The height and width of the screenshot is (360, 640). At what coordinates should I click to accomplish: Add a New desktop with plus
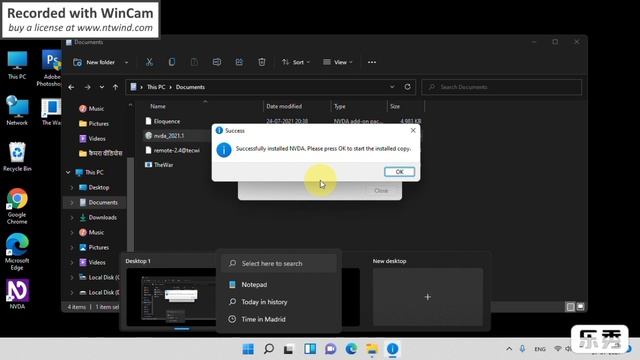point(428,297)
